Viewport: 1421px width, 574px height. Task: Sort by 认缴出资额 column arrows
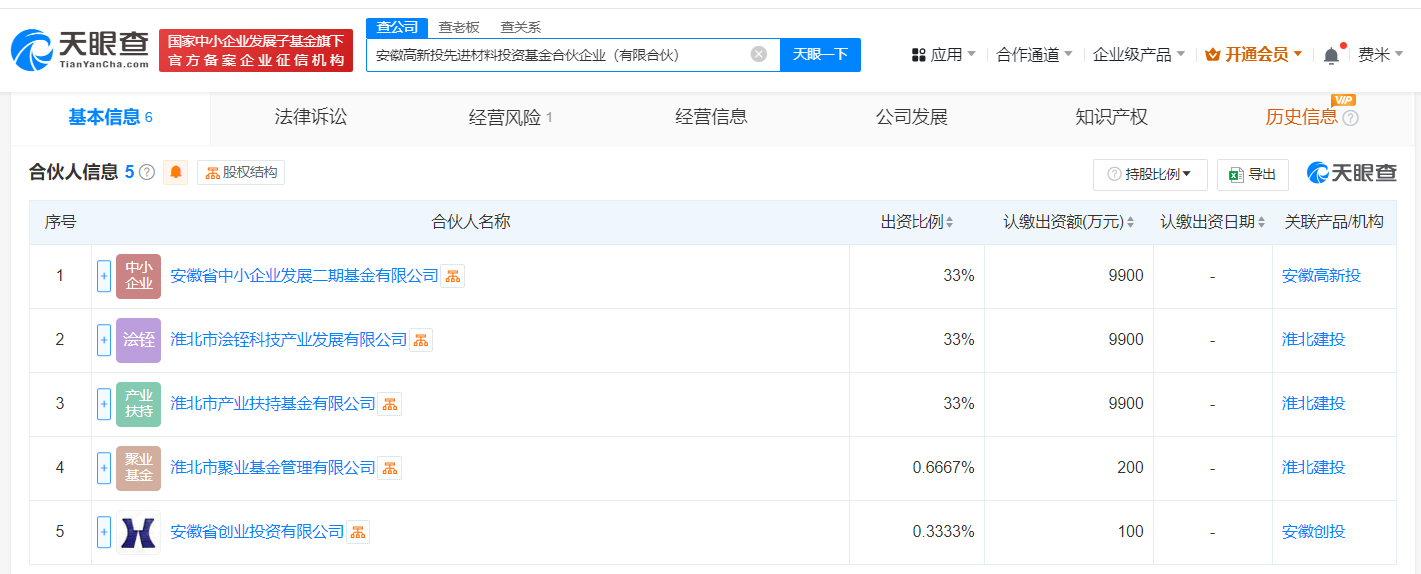(1130, 222)
